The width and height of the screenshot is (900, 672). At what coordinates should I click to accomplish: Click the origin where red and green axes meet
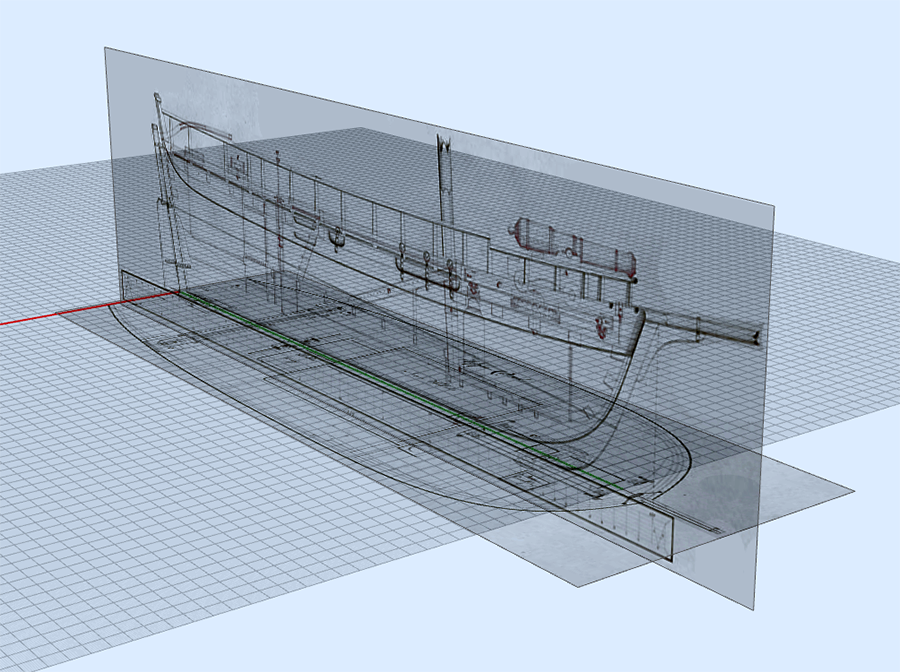click(180, 293)
